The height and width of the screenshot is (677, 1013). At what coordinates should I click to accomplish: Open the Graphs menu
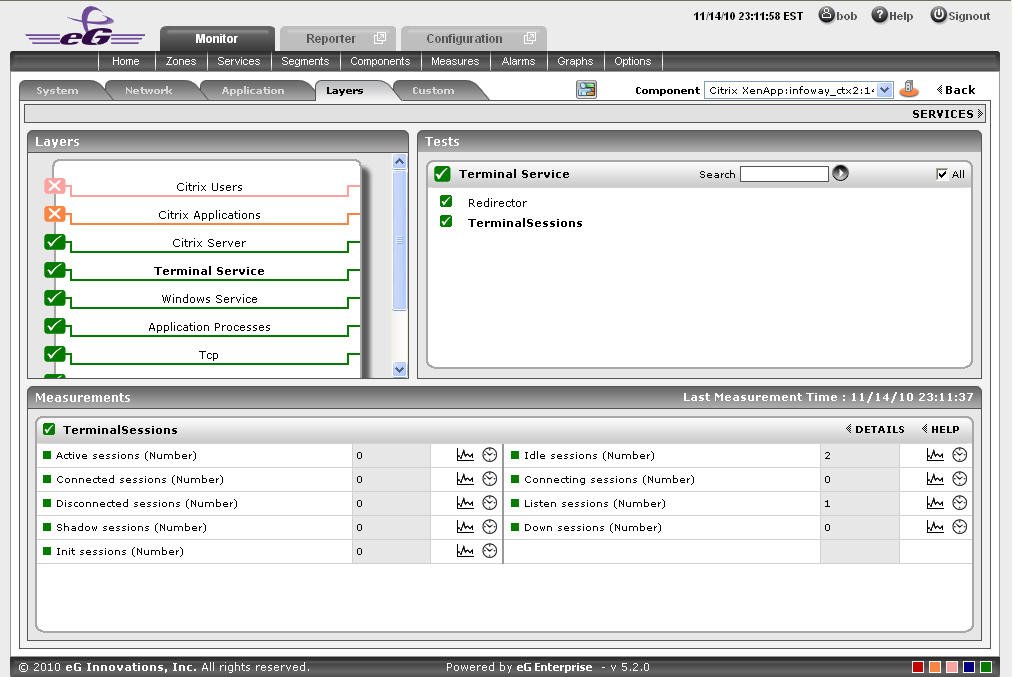575,61
